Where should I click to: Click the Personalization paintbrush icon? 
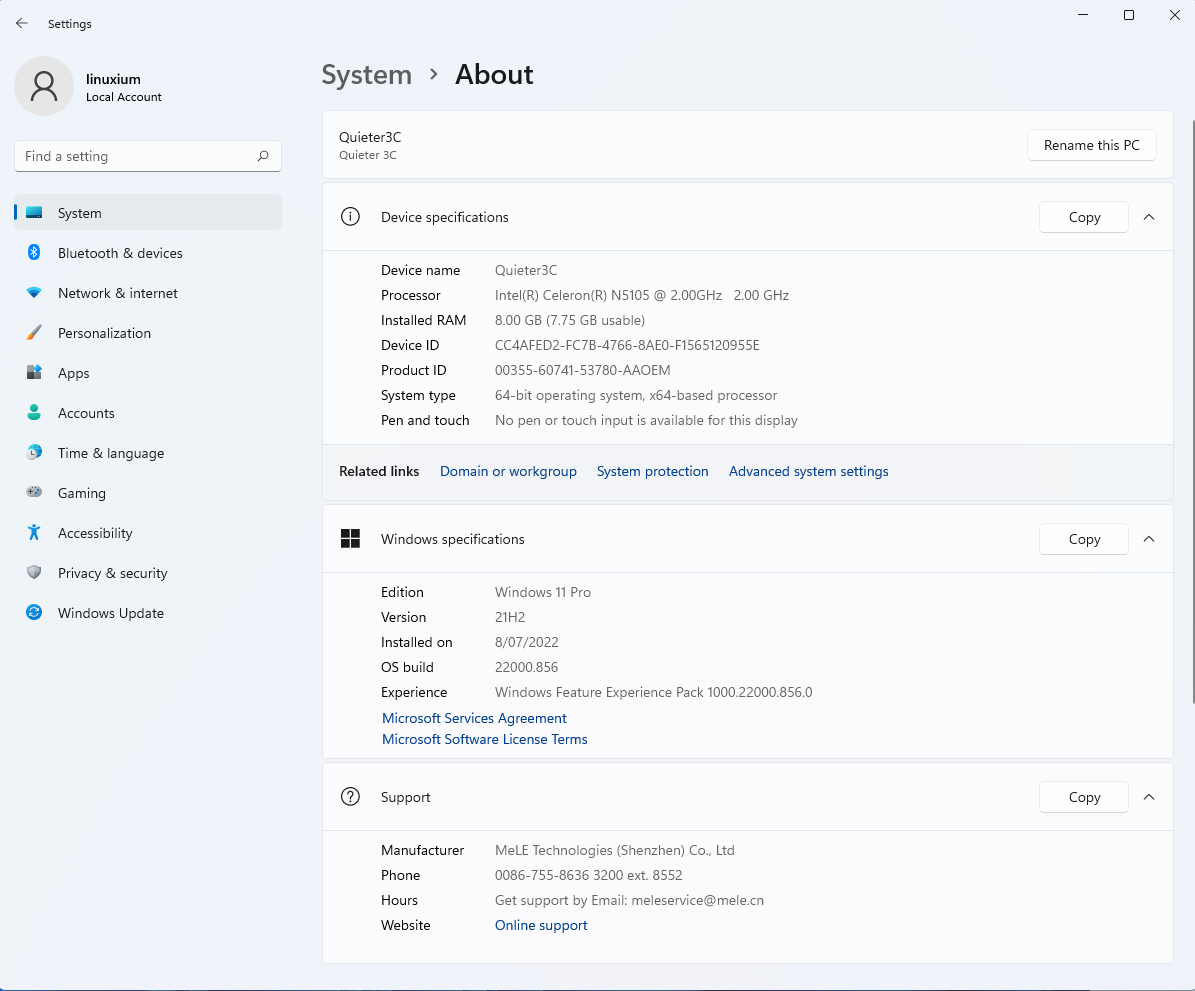click(34, 332)
